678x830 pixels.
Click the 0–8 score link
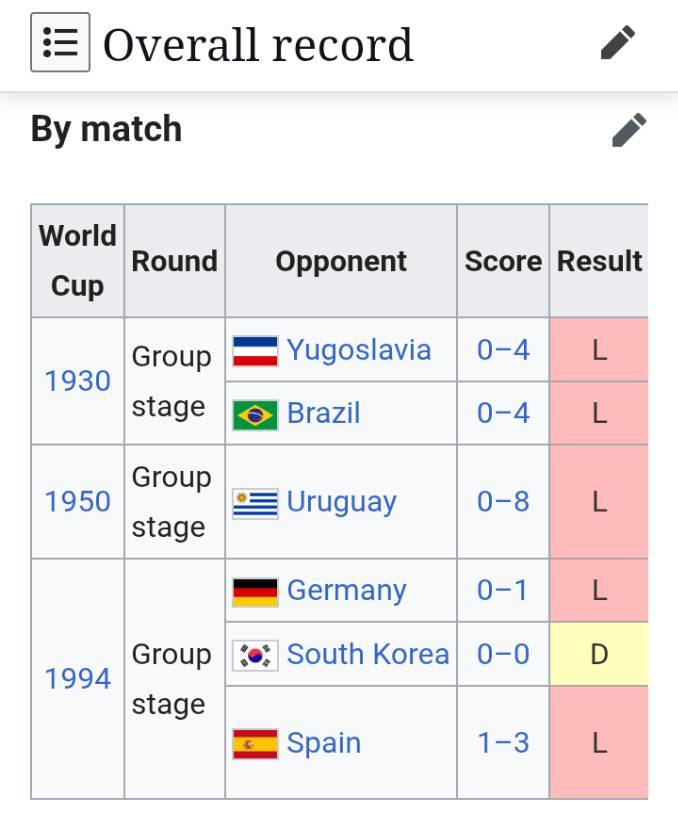click(x=503, y=501)
